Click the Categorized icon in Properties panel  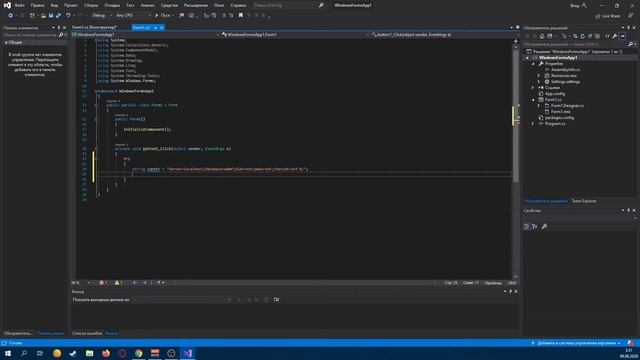pyautogui.click(x=527, y=226)
